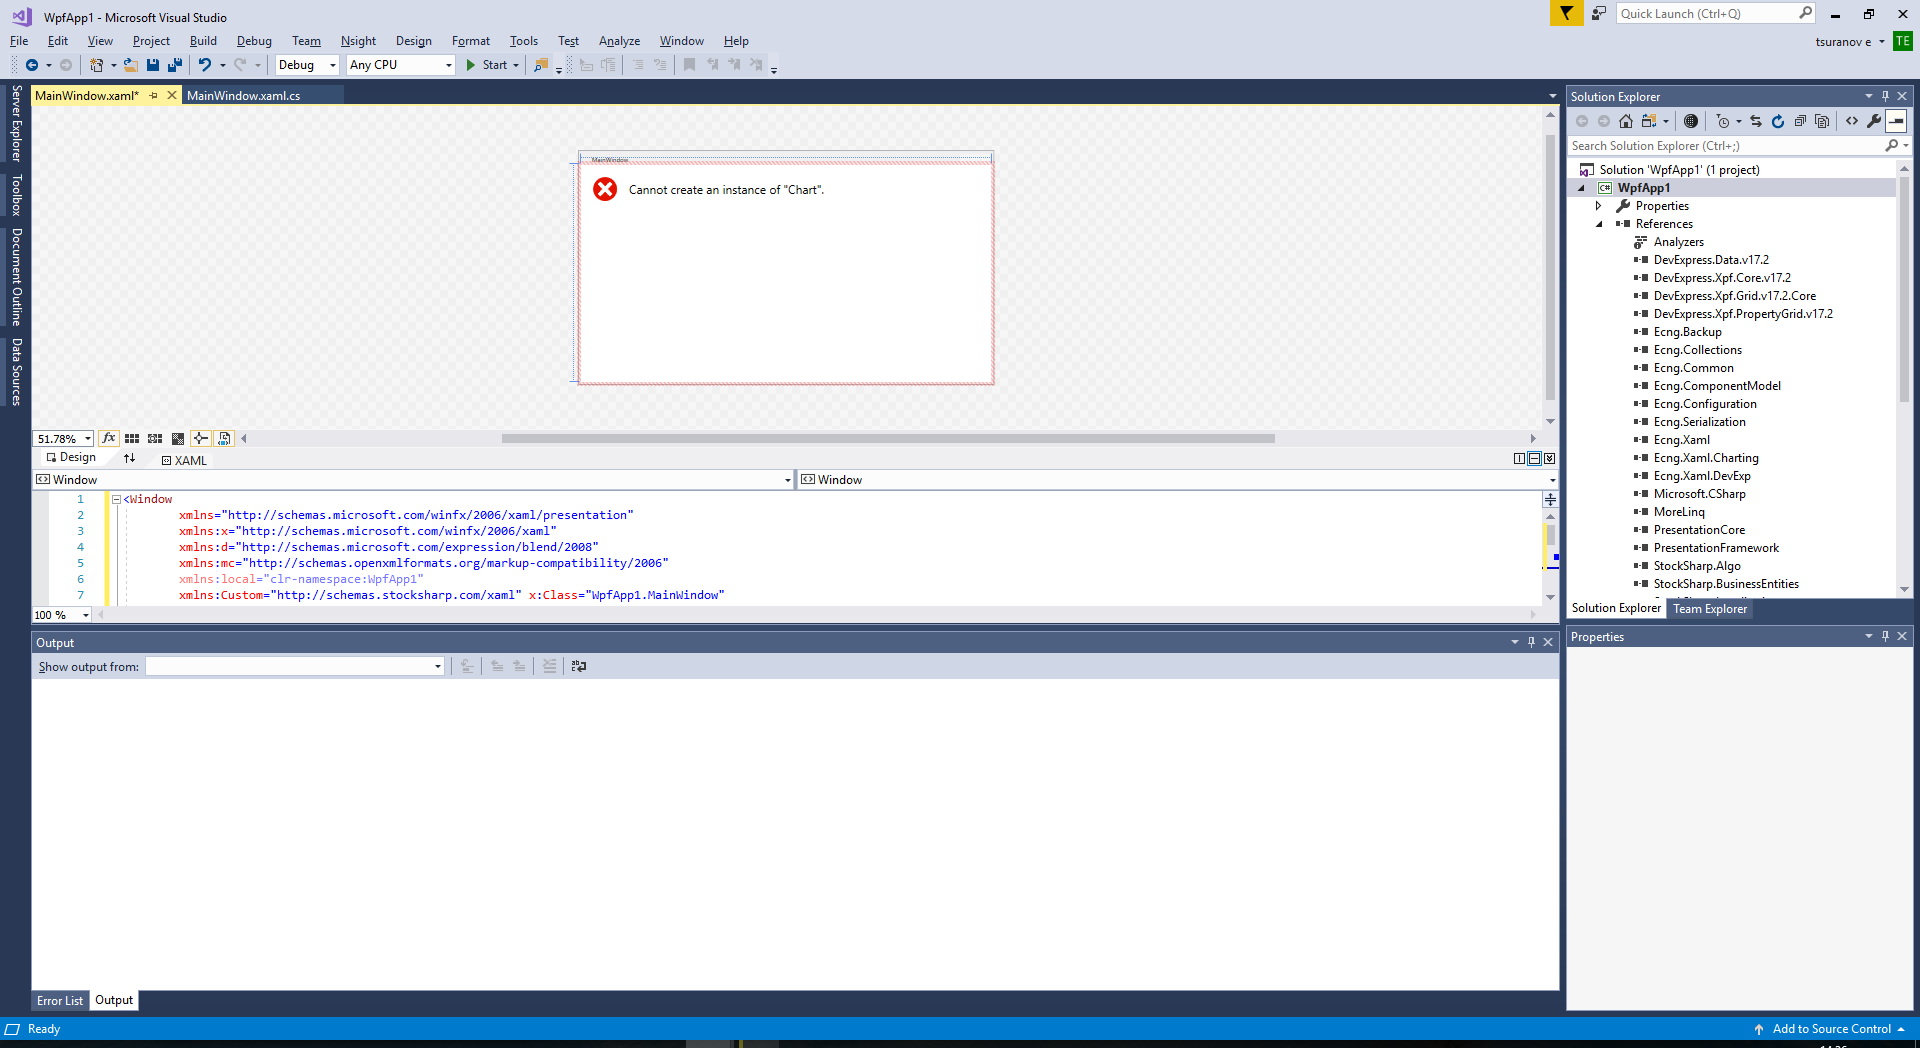Image resolution: width=1920 pixels, height=1048 pixels.
Task: Open the Show output from dropdown
Action: 295,667
